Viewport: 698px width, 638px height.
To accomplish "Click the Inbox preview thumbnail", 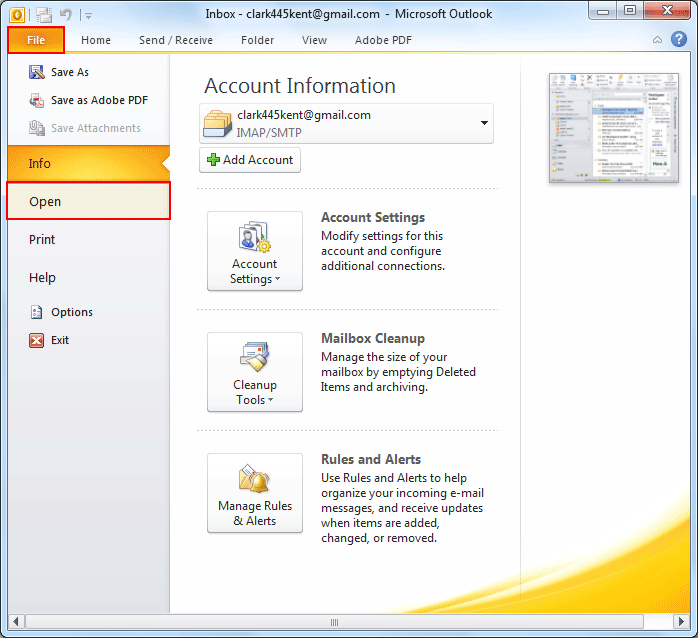I will click(614, 128).
